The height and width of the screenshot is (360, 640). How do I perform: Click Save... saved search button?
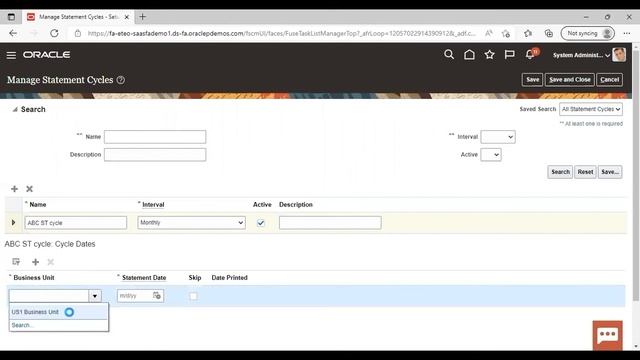click(610, 172)
